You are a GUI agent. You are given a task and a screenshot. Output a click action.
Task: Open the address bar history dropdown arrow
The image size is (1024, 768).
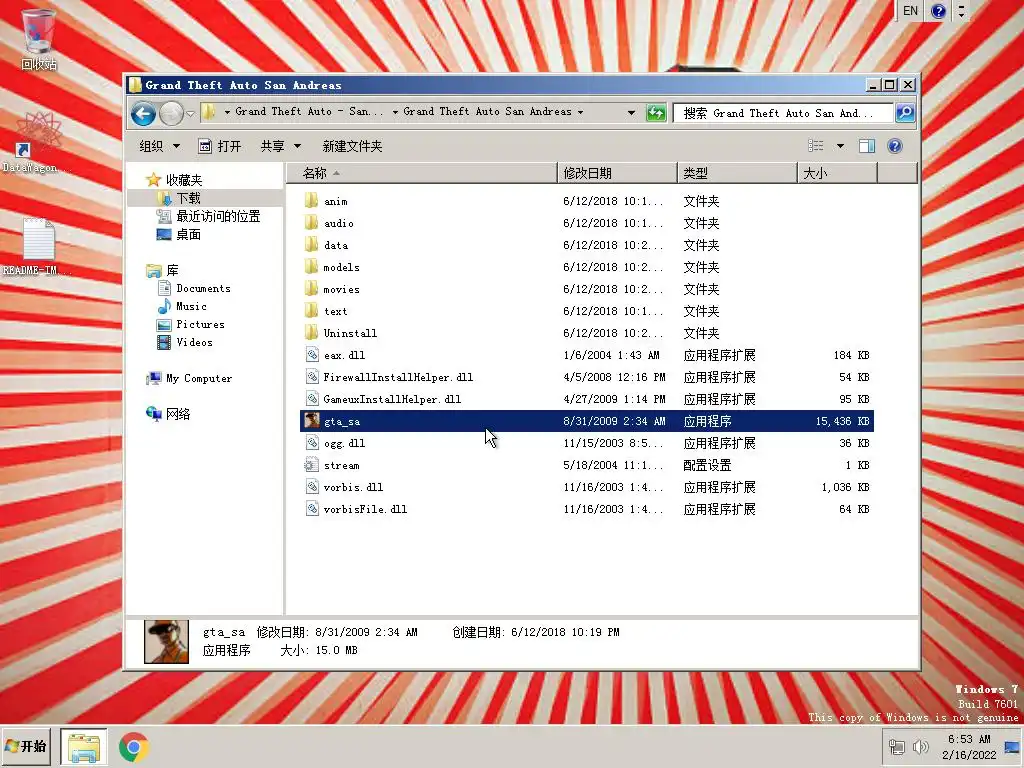[631, 113]
